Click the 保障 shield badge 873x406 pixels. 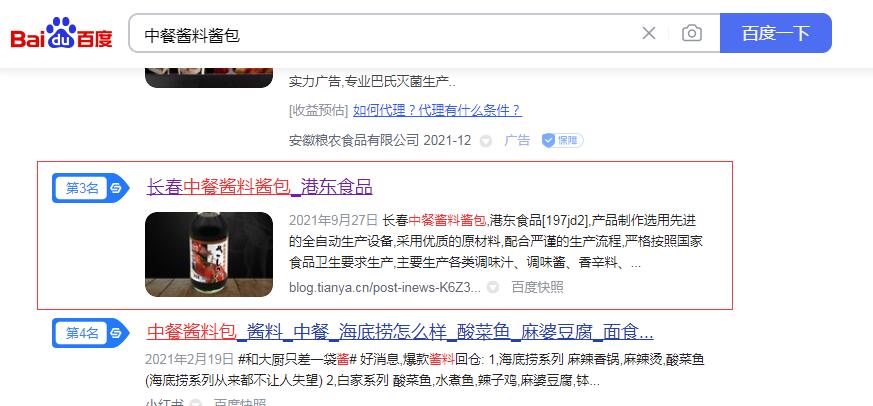[x=562, y=140]
